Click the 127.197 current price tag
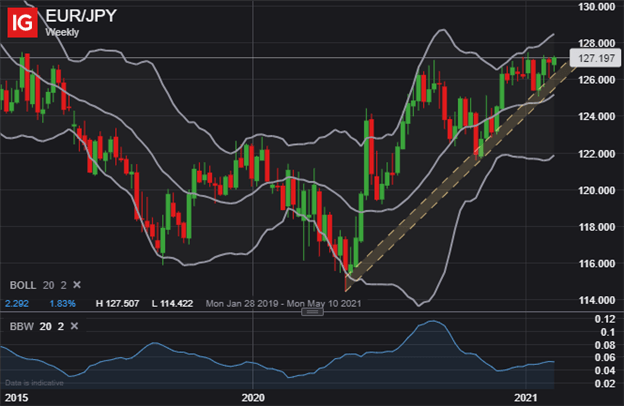Screen dimensions: 624x406 [596, 58]
